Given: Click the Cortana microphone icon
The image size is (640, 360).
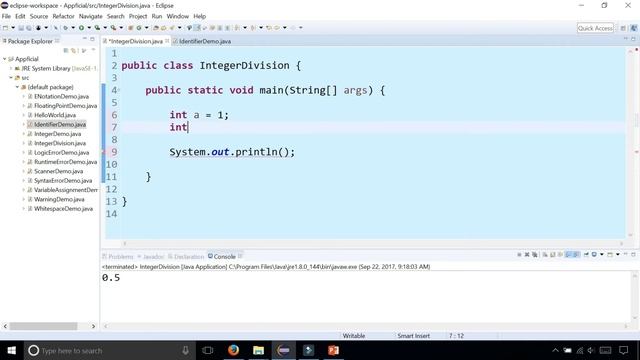Looking at the screenshot, I should click(185, 350).
